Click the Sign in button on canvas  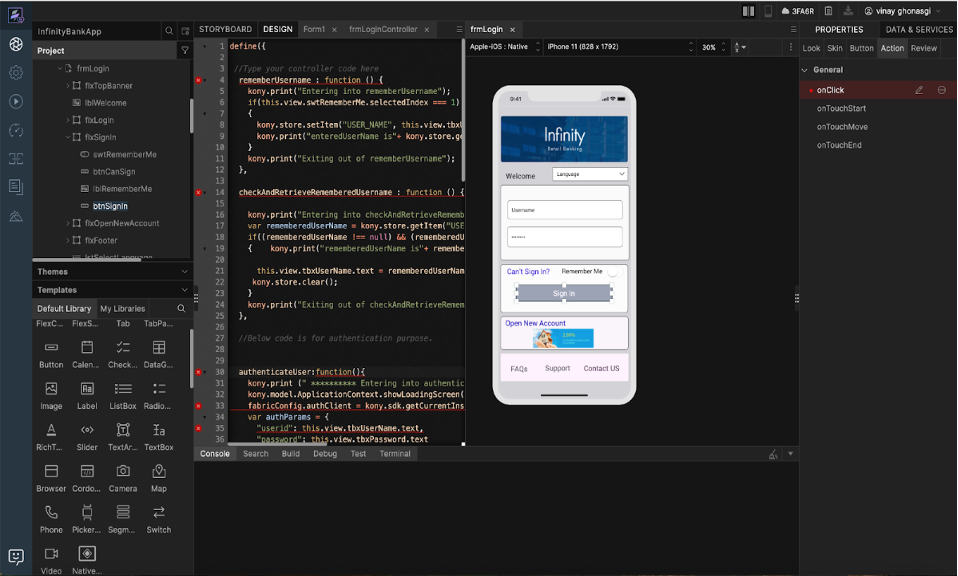tap(564, 293)
